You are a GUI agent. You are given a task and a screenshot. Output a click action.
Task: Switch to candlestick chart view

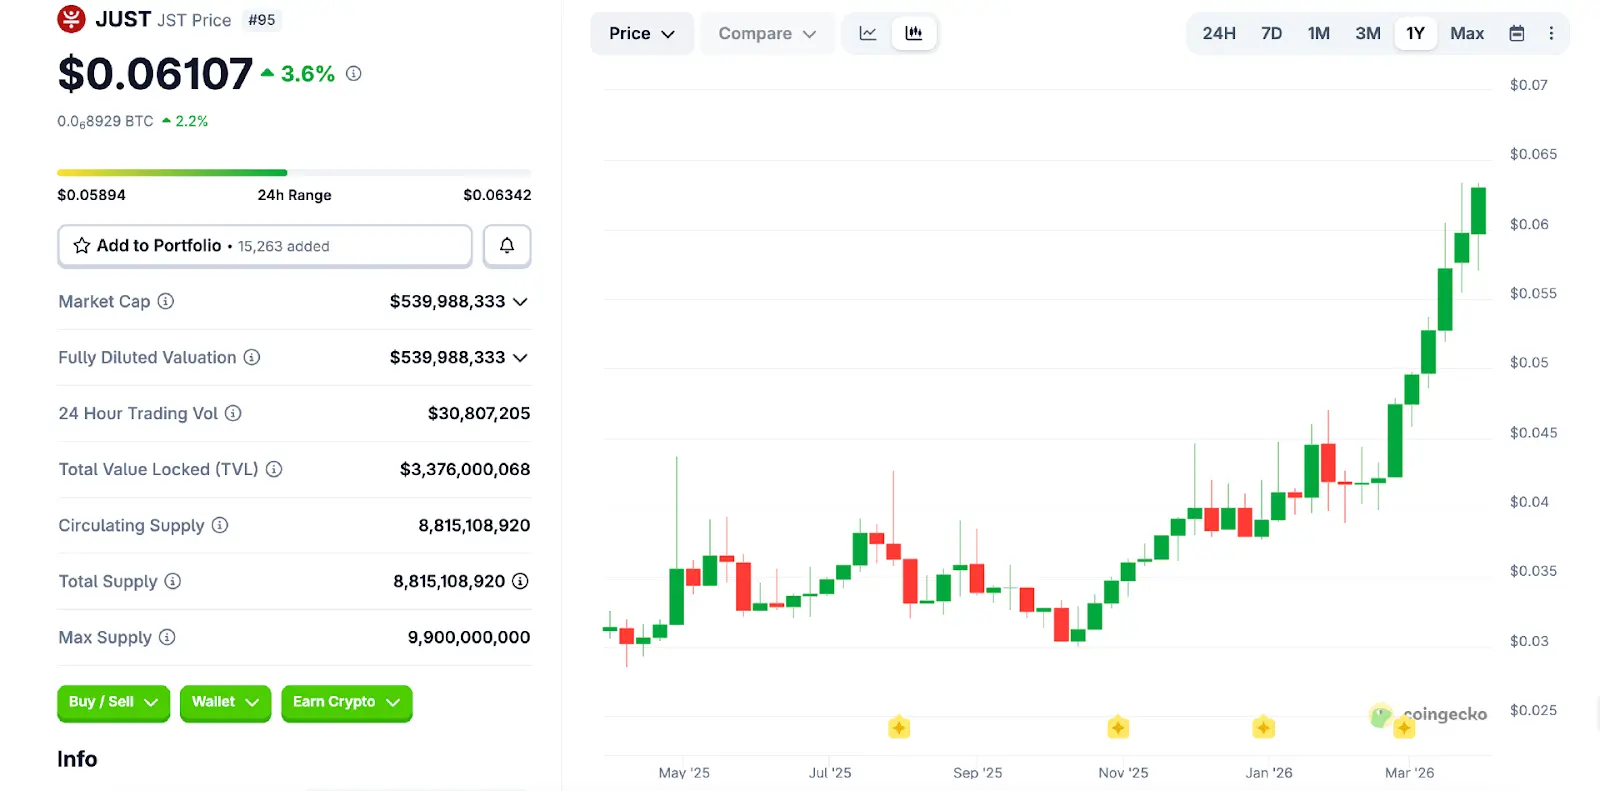[914, 34]
